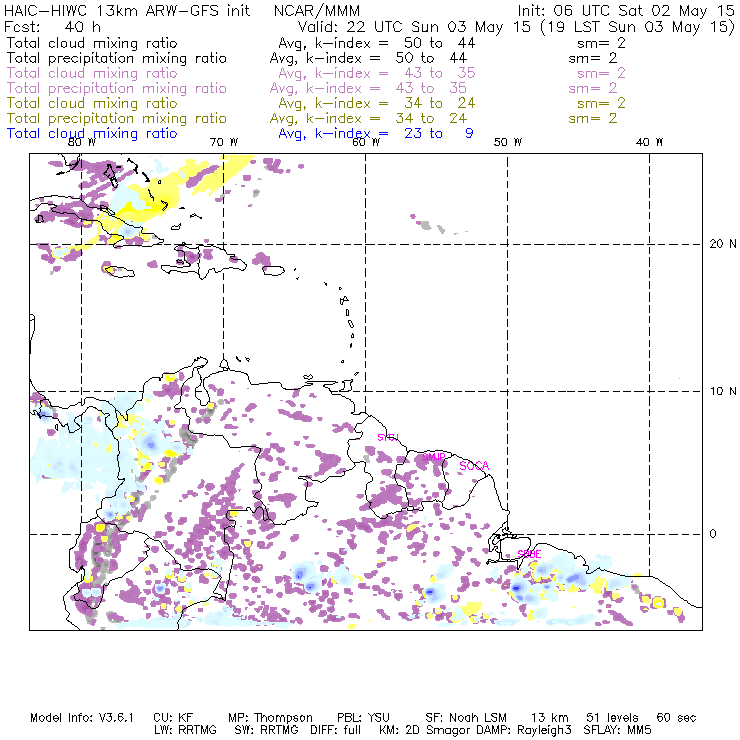Click the 'HAIC-HIWC 13km ARW-GFS init' title

tap(127, 11)
